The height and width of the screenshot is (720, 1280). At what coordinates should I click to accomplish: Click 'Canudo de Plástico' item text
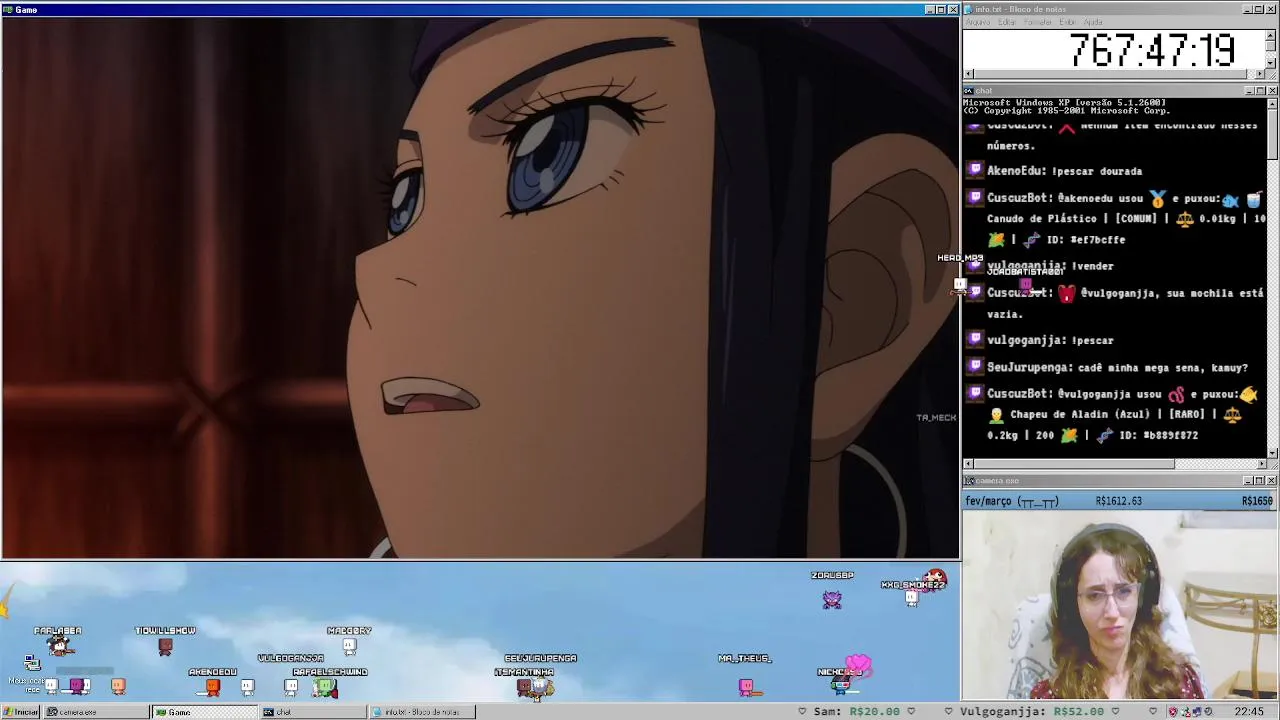(1042, 218)
